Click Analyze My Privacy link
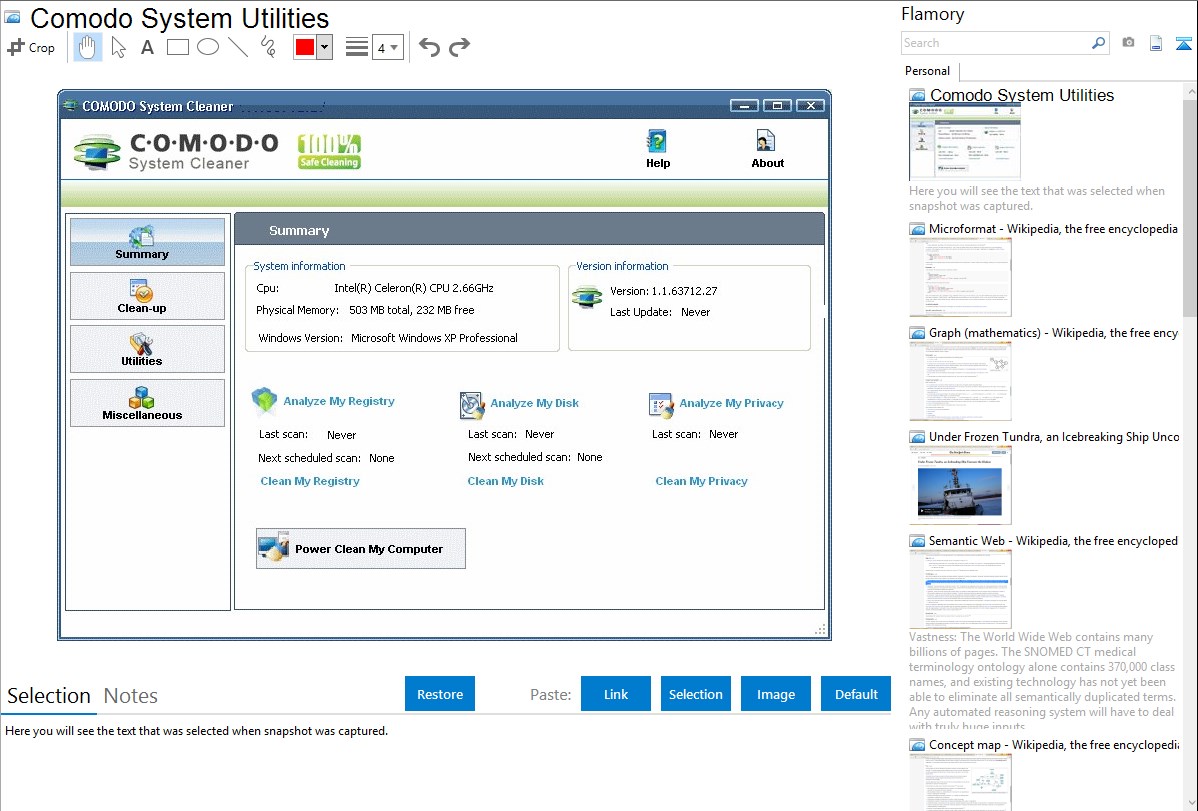The height and width of the screenshot is (811, 1198). coord(731,403)
